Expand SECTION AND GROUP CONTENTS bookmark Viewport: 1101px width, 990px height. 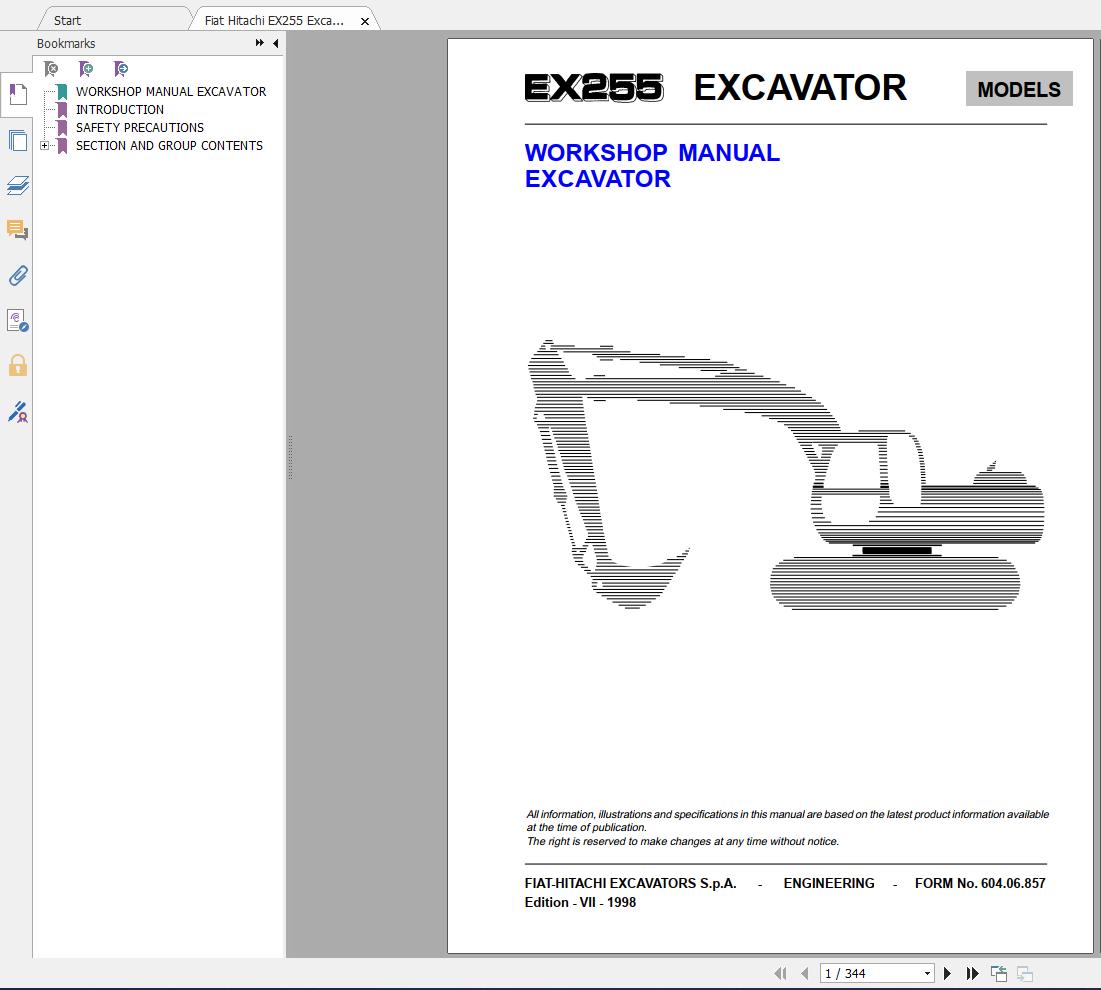coord(44,145)
